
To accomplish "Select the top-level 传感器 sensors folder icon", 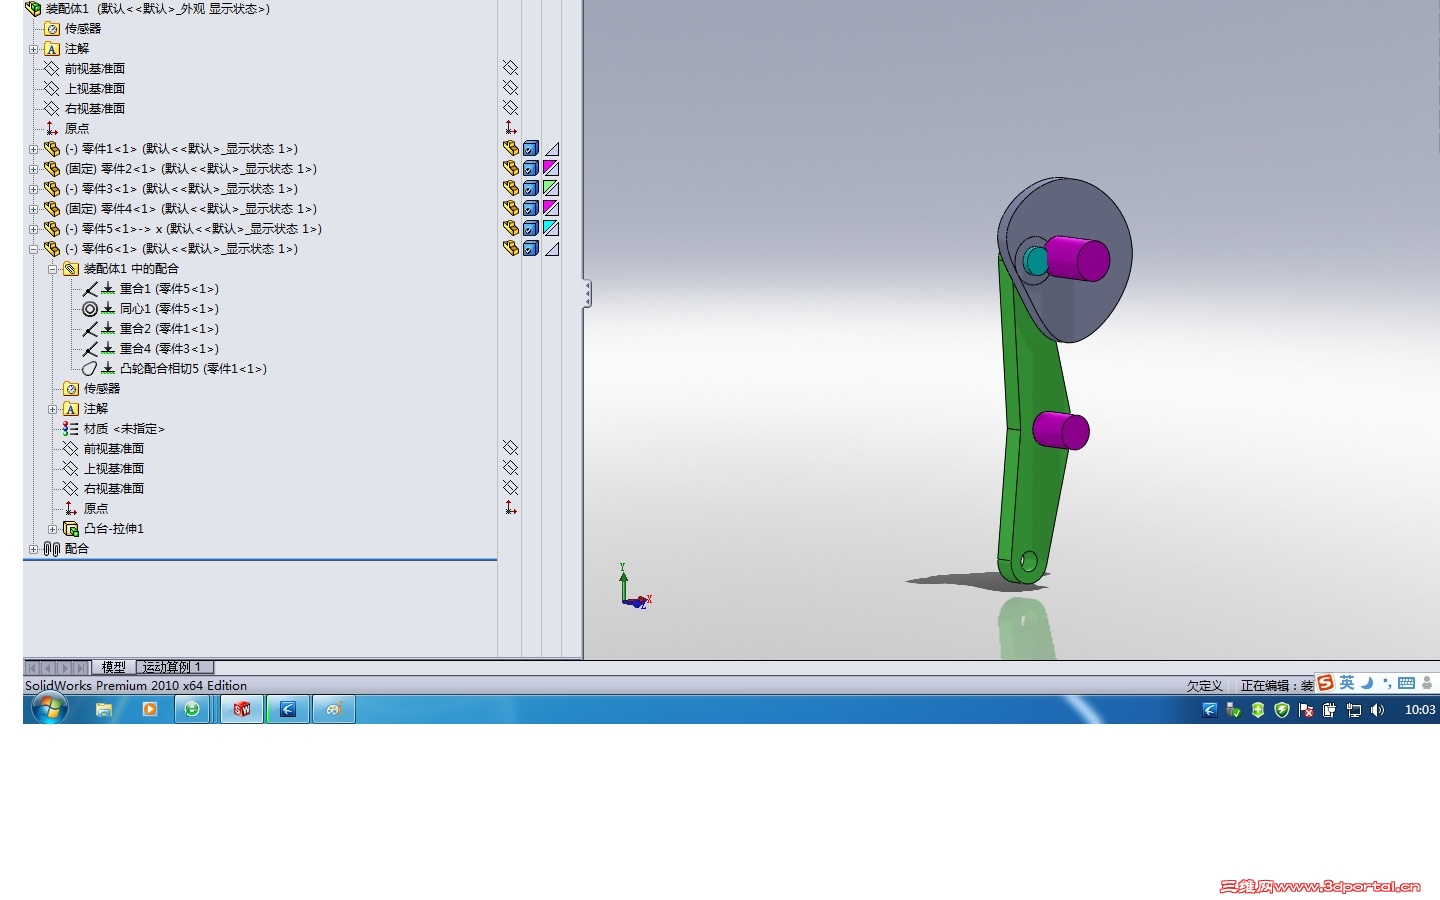I will 52,29.
